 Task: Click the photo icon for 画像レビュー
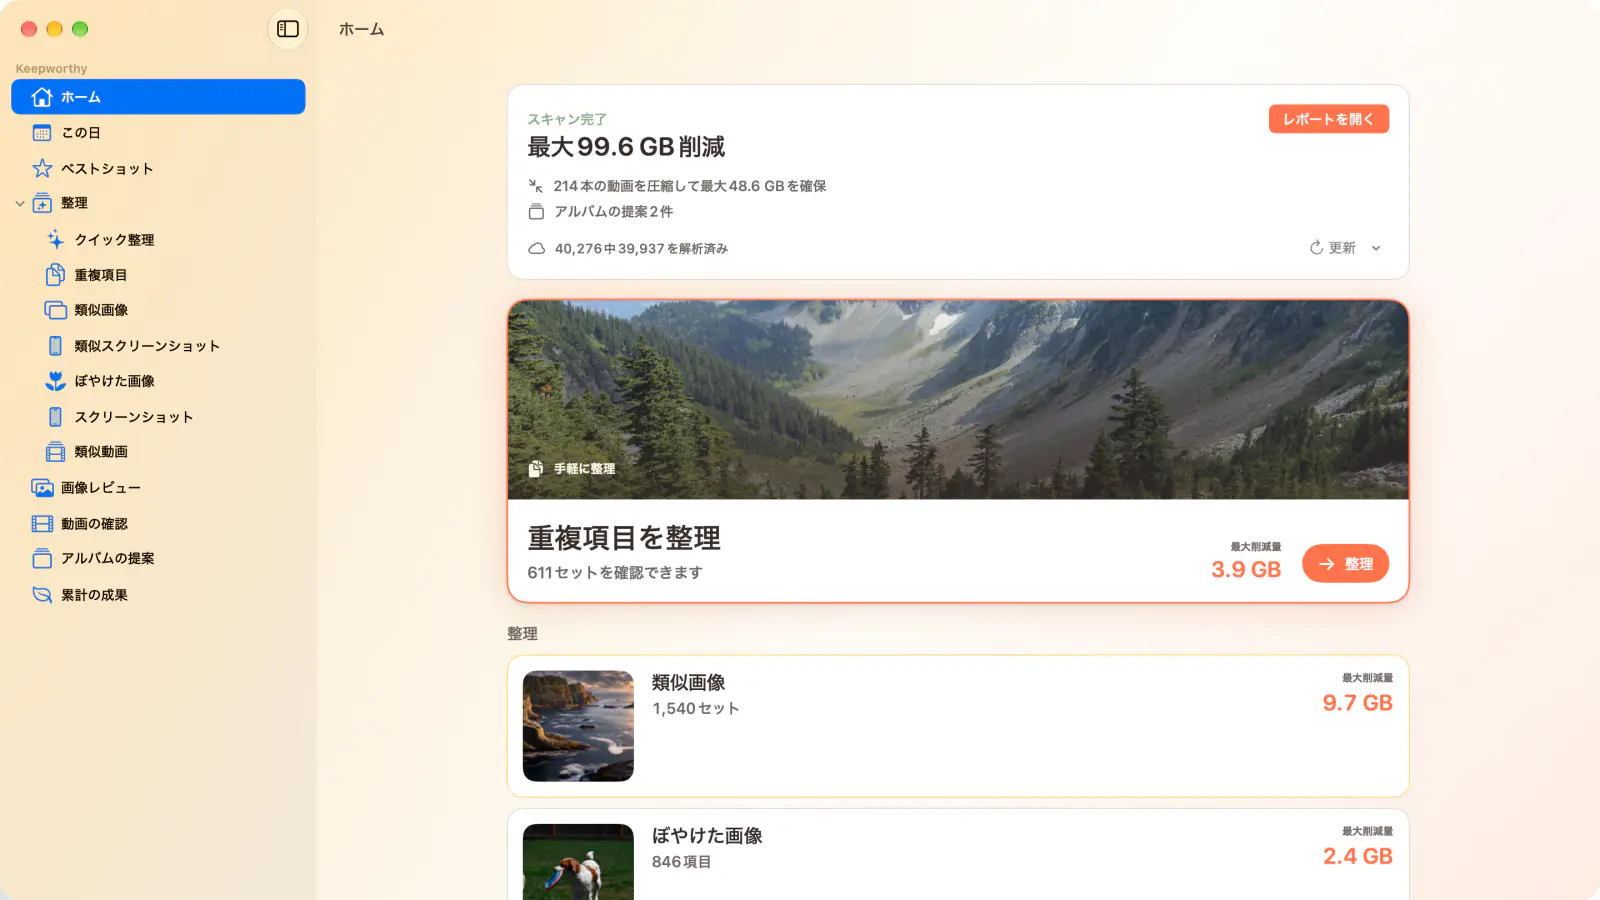click(x=42, y=488)
